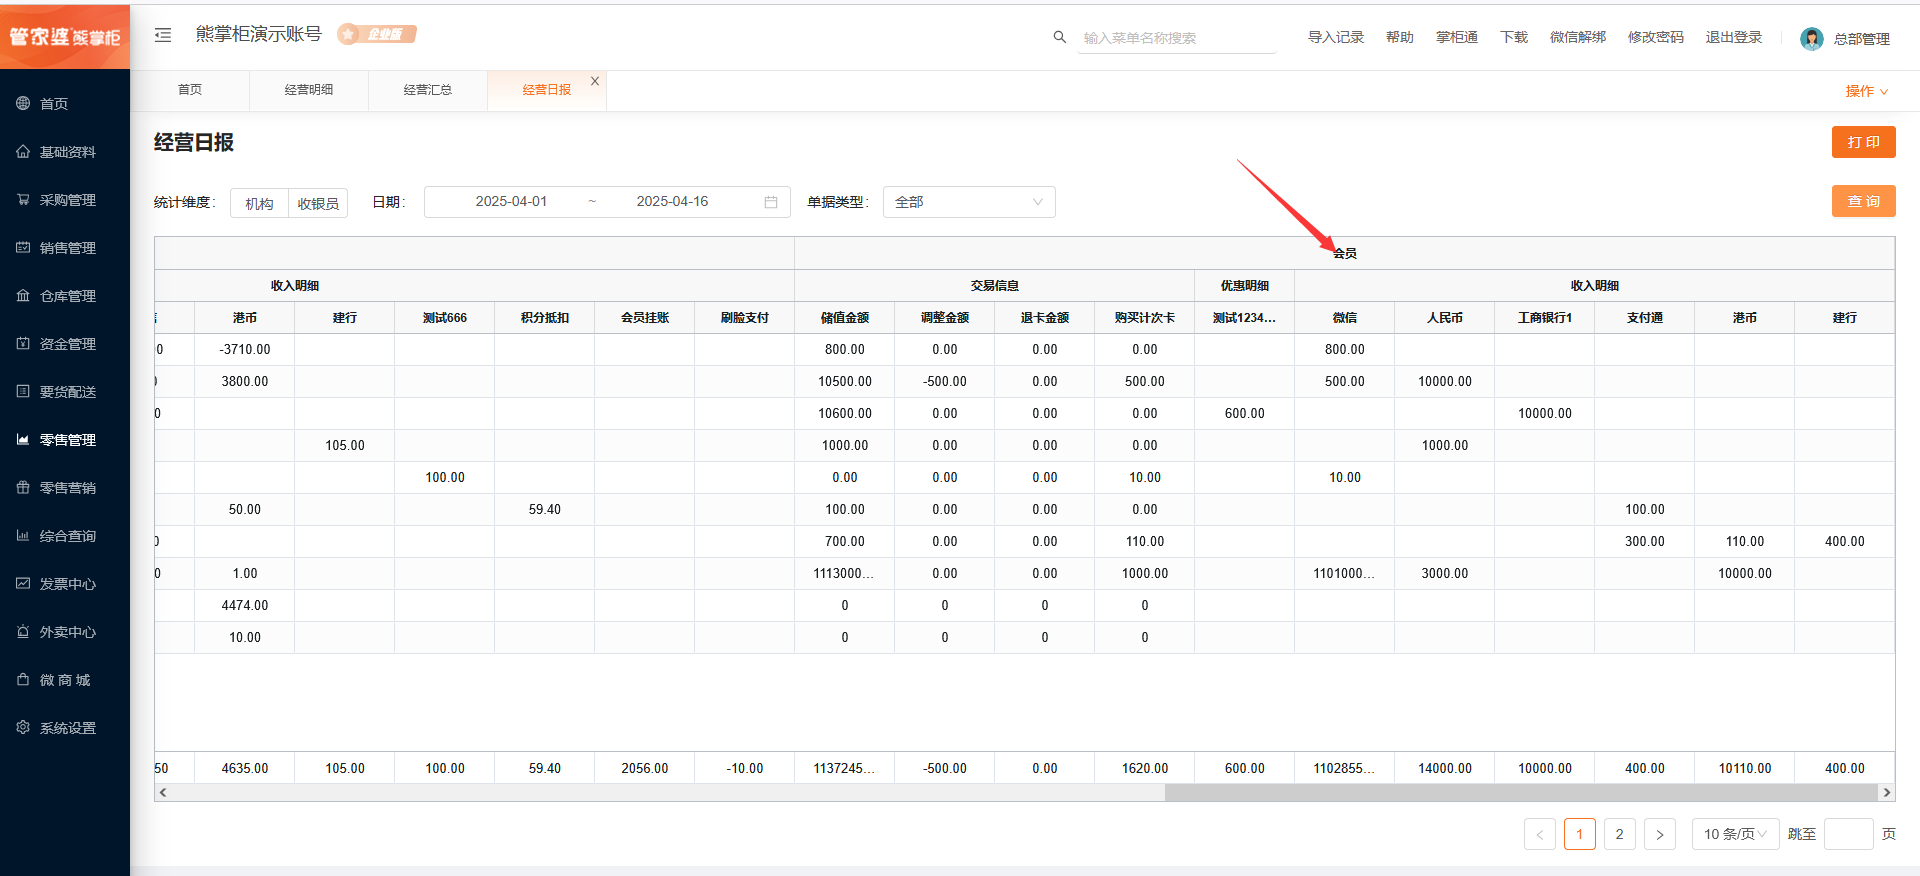This screenshot has width=1920, height=876.
Task: Switch statistics dimension to 收银员
Action: [318, 203]
